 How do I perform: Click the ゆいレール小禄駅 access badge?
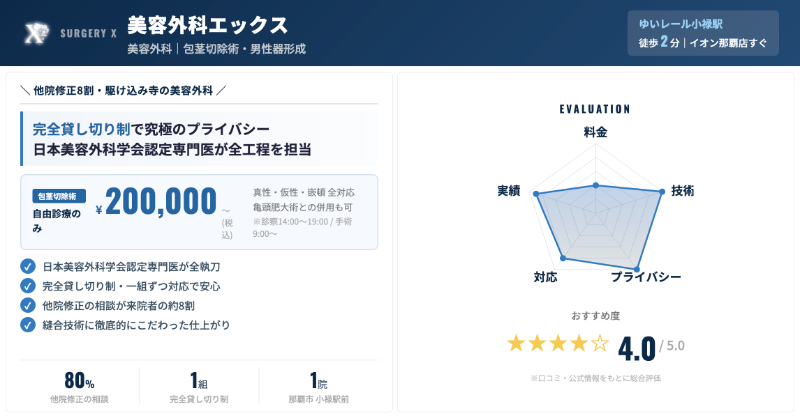(702, 33)
